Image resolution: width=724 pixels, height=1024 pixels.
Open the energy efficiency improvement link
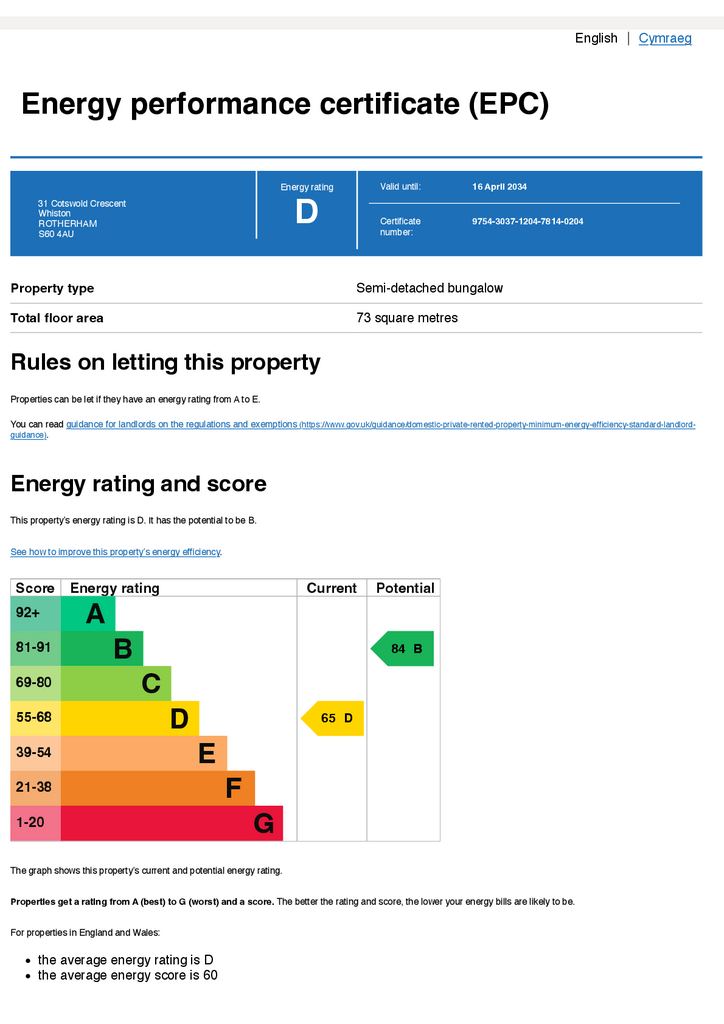point(116,552)
